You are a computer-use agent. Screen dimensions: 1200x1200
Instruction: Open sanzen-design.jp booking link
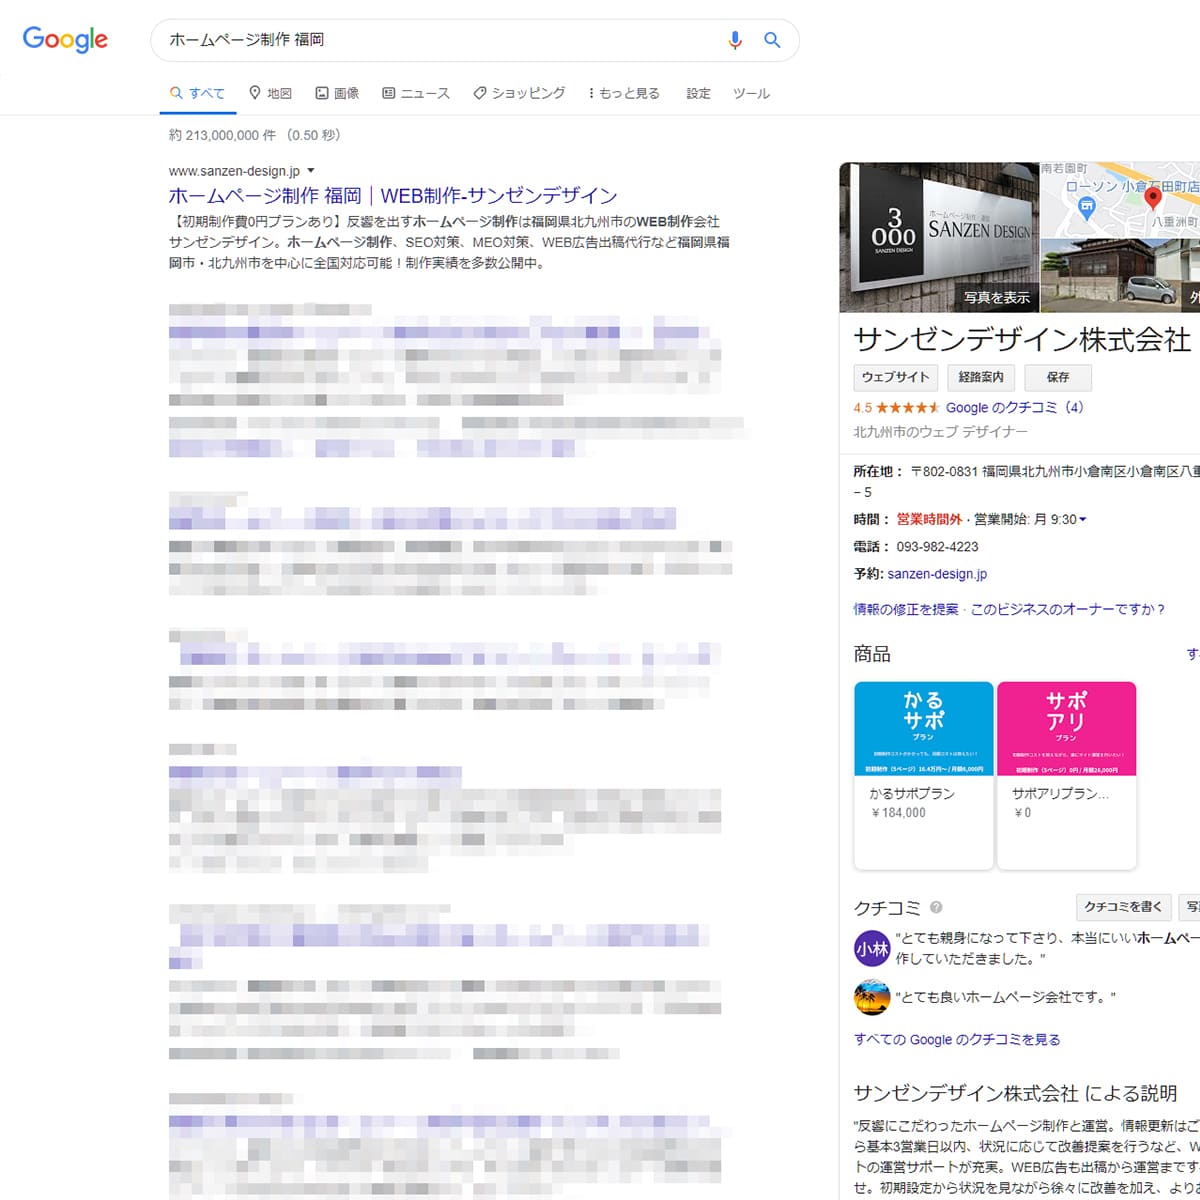[937, 574]
